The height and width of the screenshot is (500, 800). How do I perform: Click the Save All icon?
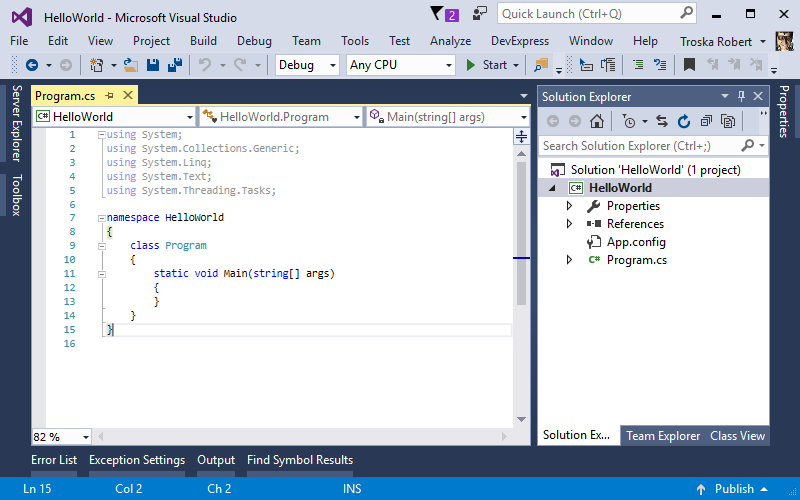pyautogui.click(x=175, y=65)
